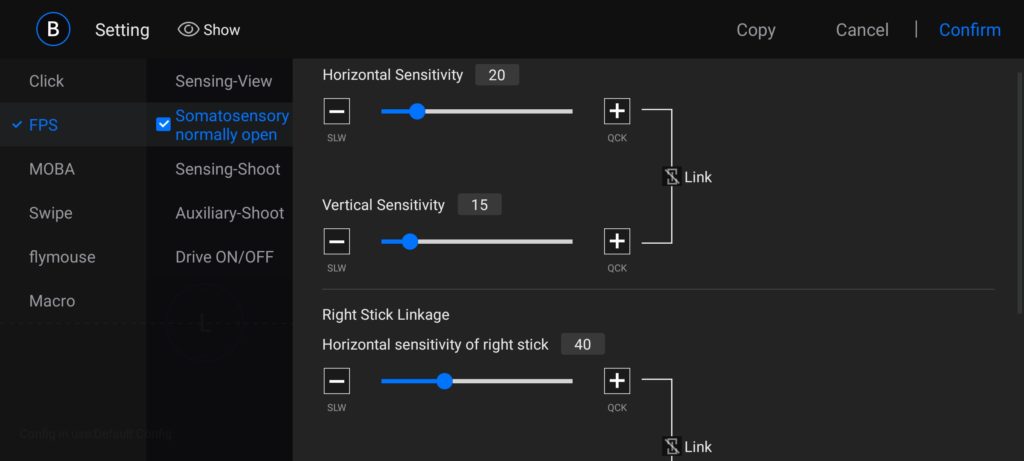Increase Horizontal Sensitivity with plus icon

click(617, 112)
